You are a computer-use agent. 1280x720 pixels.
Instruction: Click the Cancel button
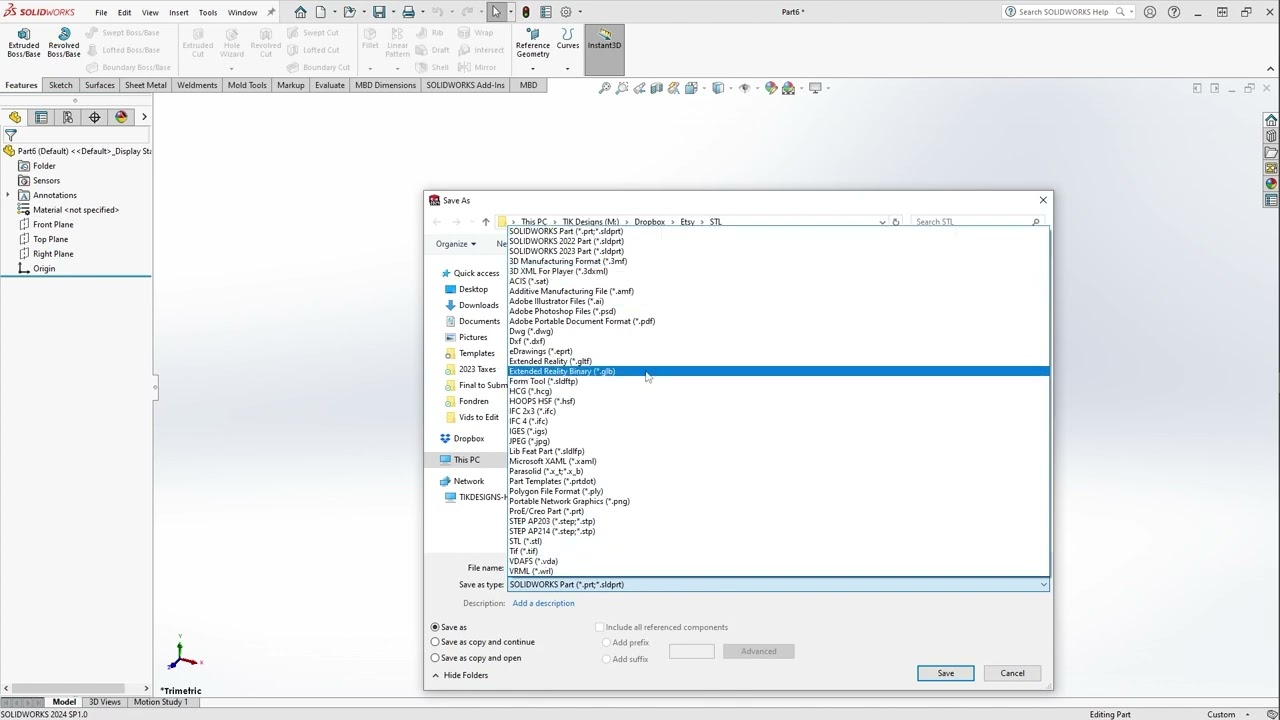point(1012,673)
